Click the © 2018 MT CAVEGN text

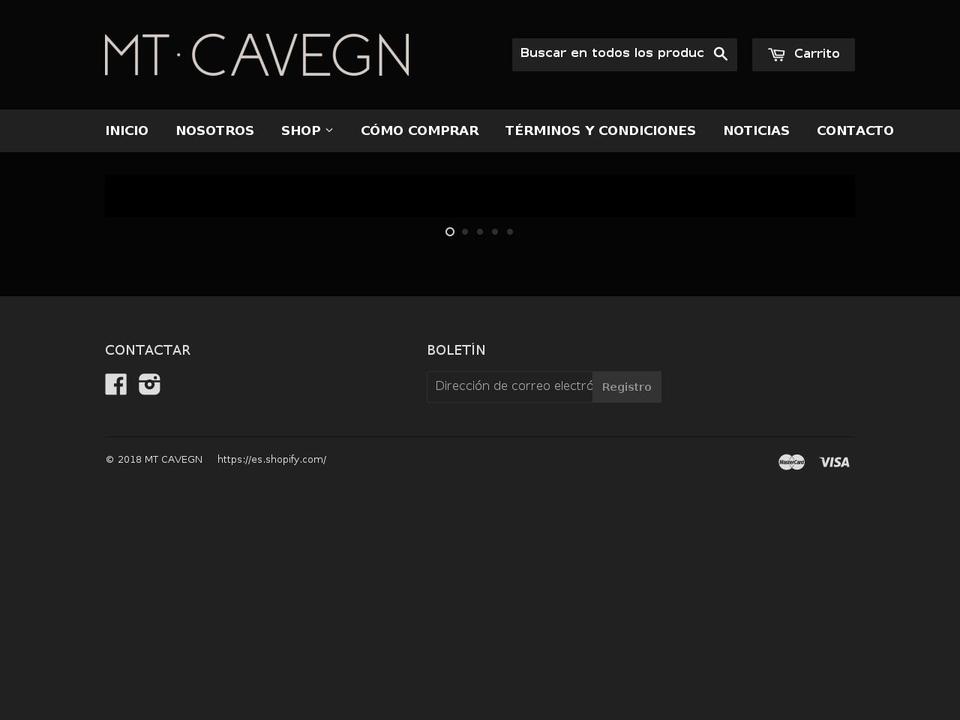click(154, 459)
